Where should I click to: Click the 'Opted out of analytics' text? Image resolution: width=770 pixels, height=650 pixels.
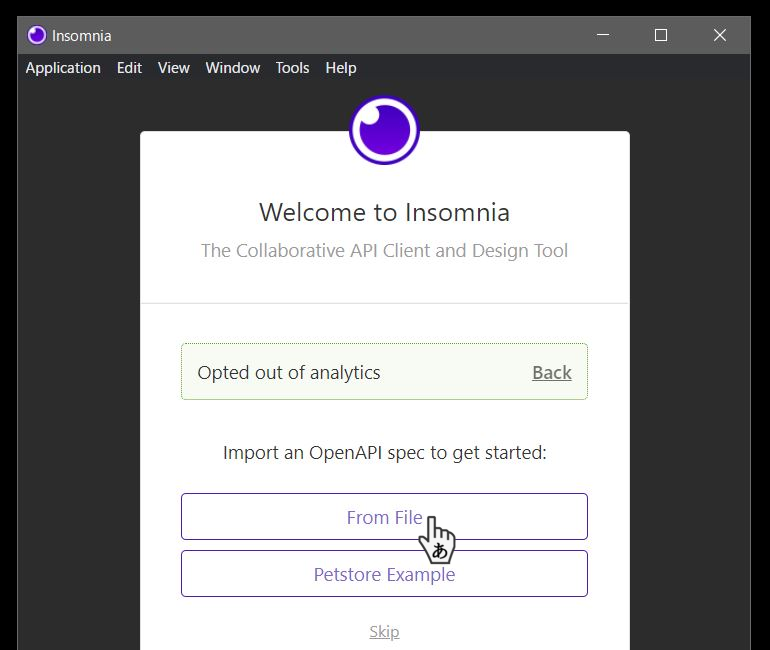coord(289,373)
